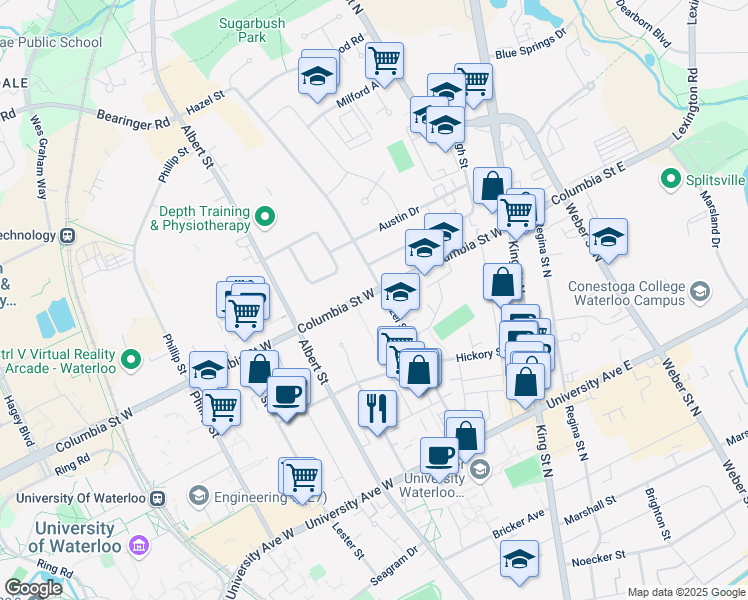
Task: Open the Depth Training & Physiotherapy pin
Action: click(265, 217)
